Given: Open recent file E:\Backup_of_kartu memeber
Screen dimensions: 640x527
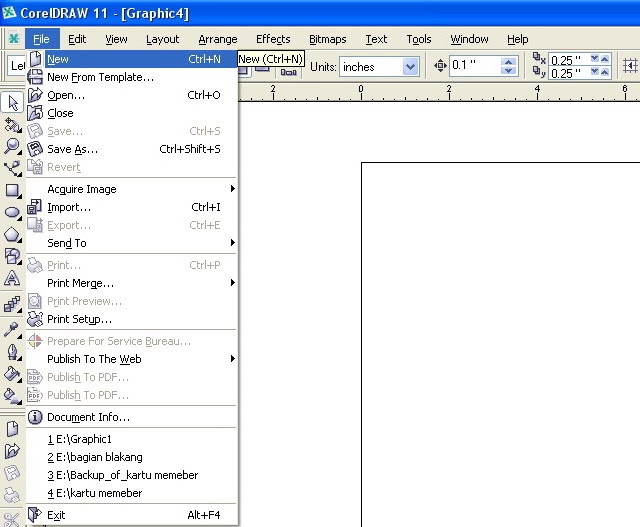Looking at the screenshot, I should click(131, 475).
